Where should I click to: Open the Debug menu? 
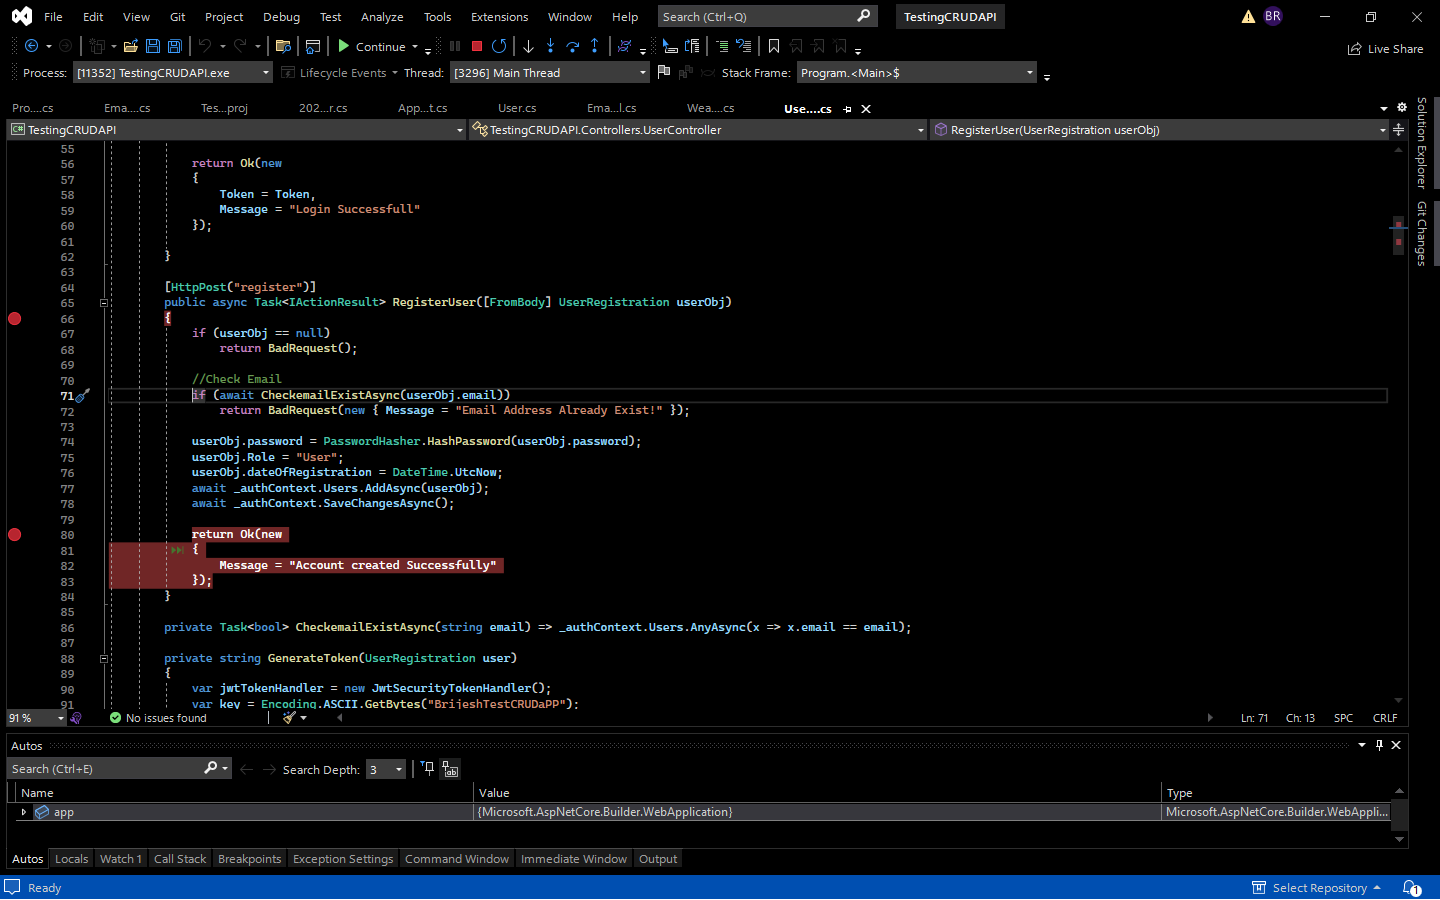(x=281, y=16)
